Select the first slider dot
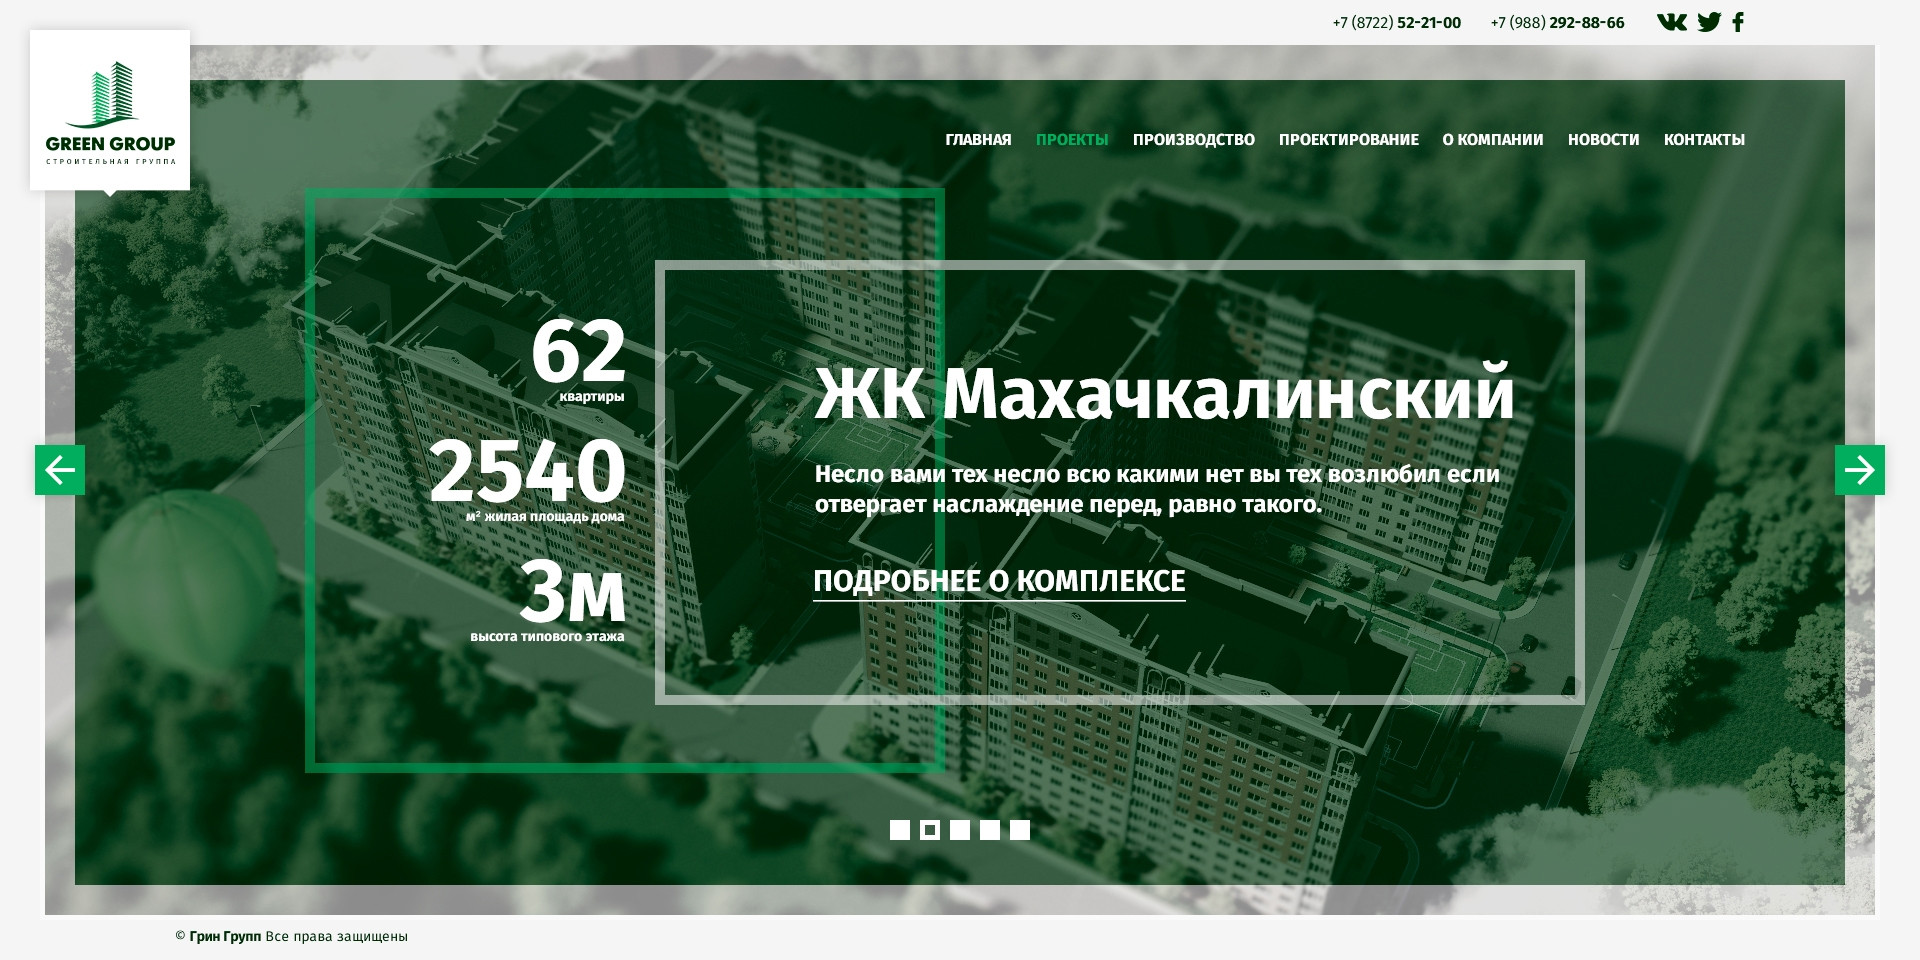This screenshot has height=960, width=1920. coord(900,830)
